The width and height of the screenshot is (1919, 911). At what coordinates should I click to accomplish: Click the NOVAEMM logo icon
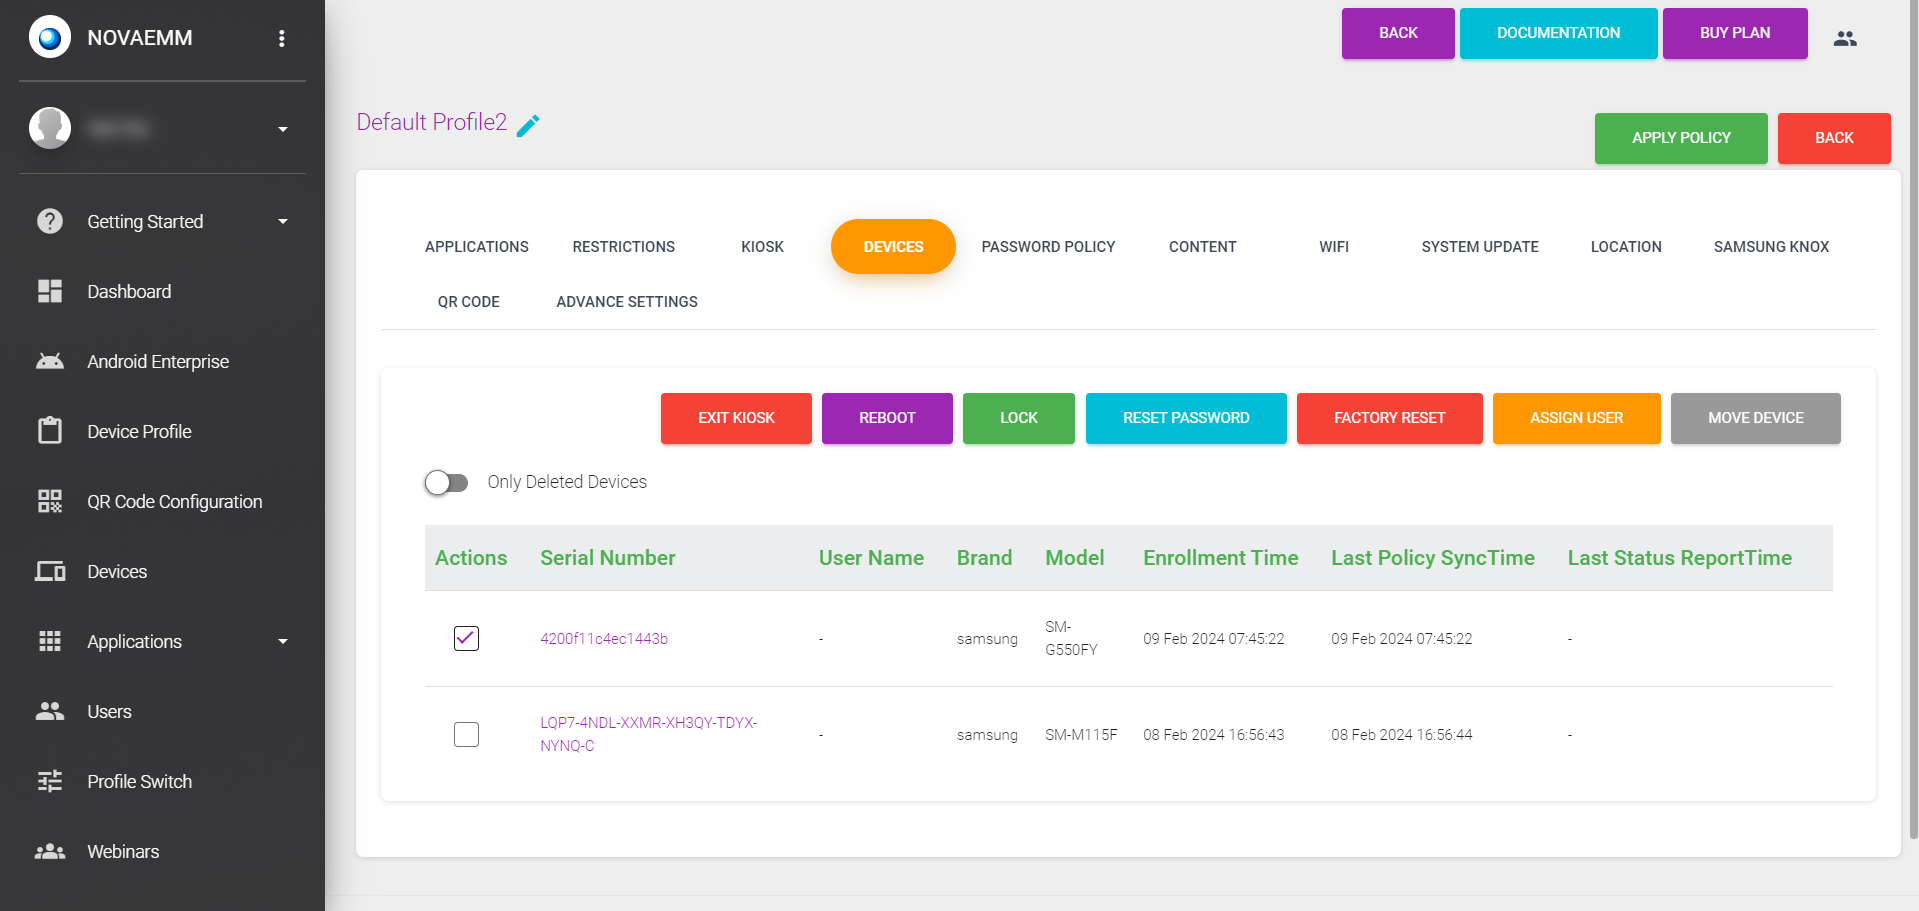pos(50,37)
